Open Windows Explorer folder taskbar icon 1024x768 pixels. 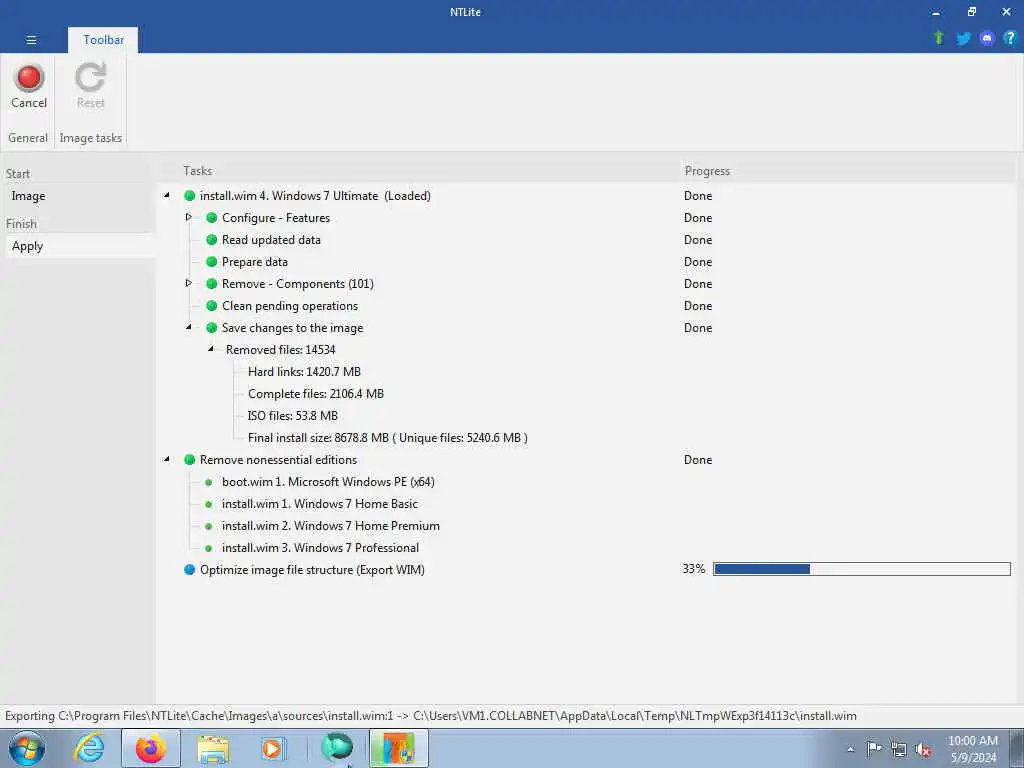(213, 749)
